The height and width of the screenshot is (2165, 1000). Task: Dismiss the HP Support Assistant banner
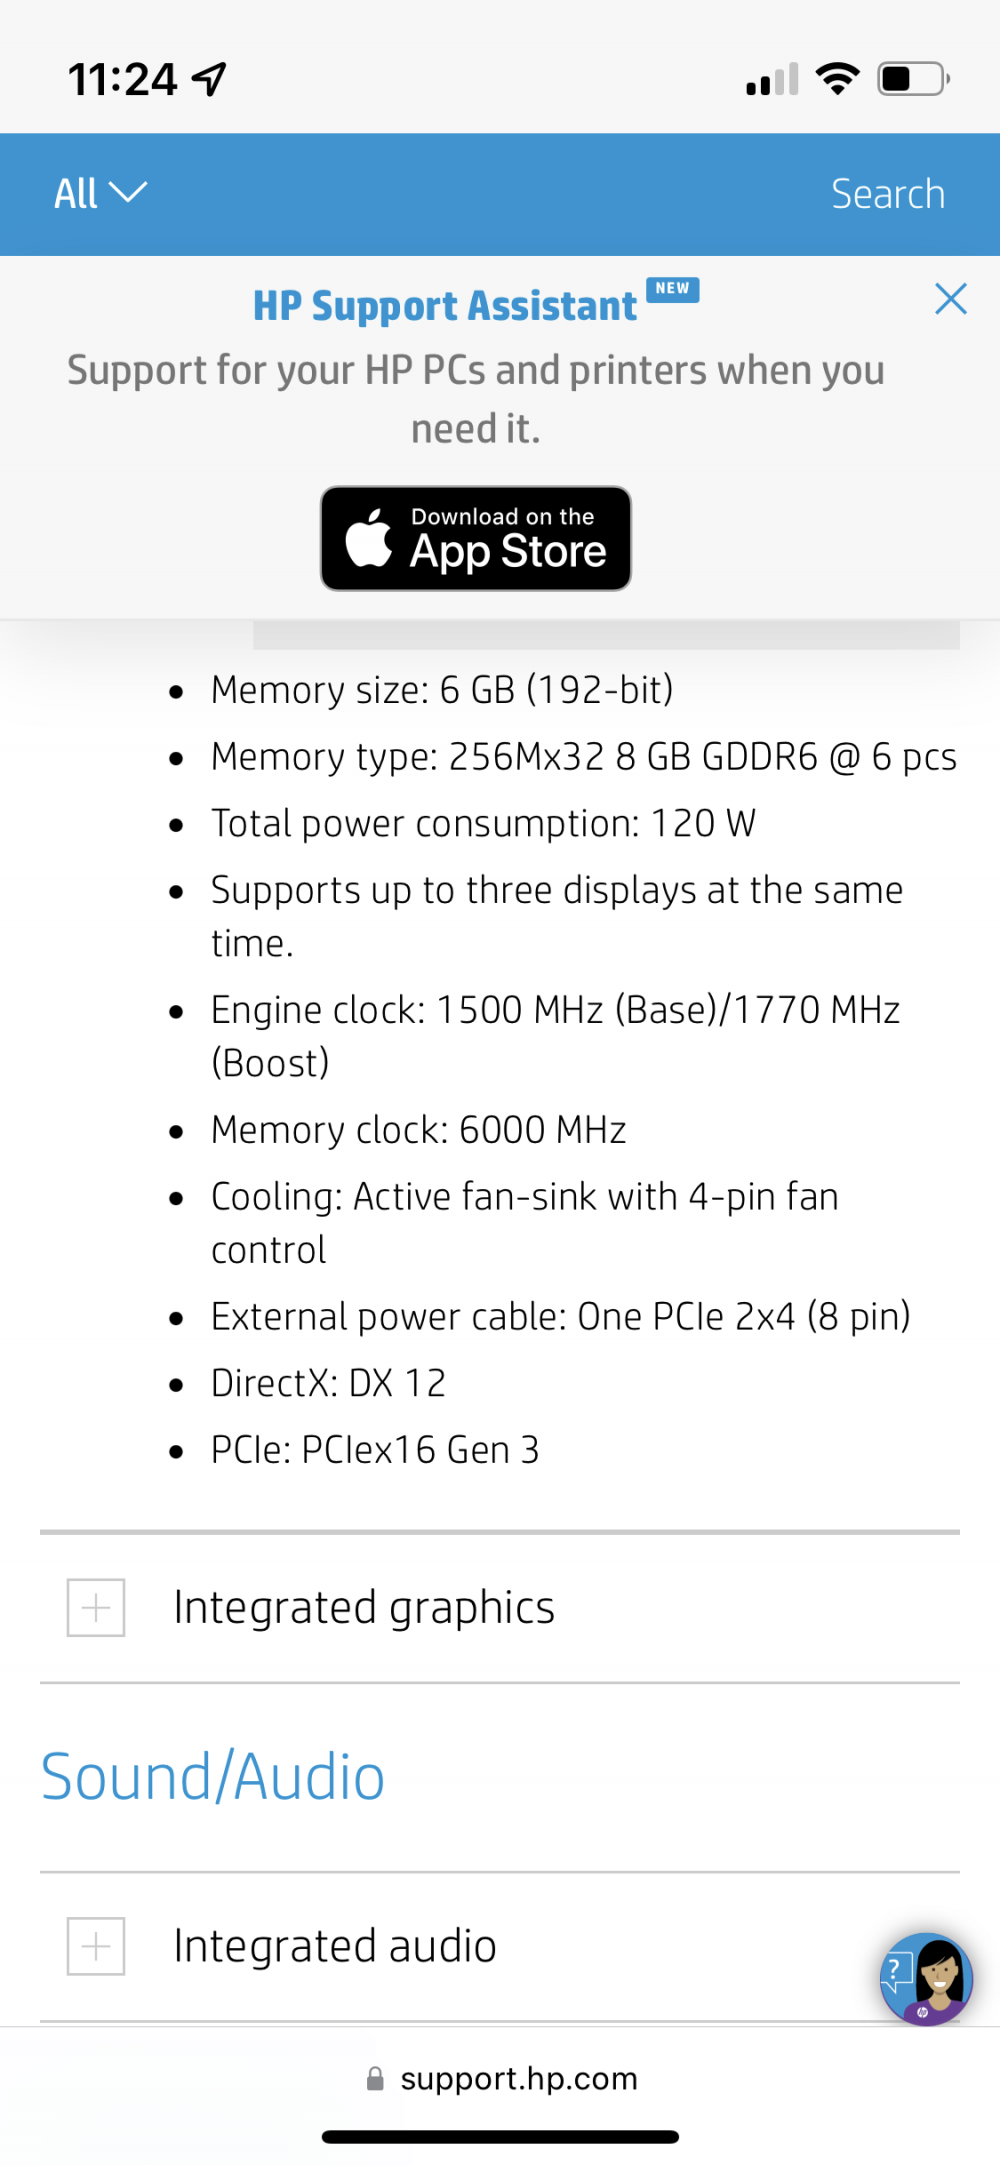coord(950,298)
